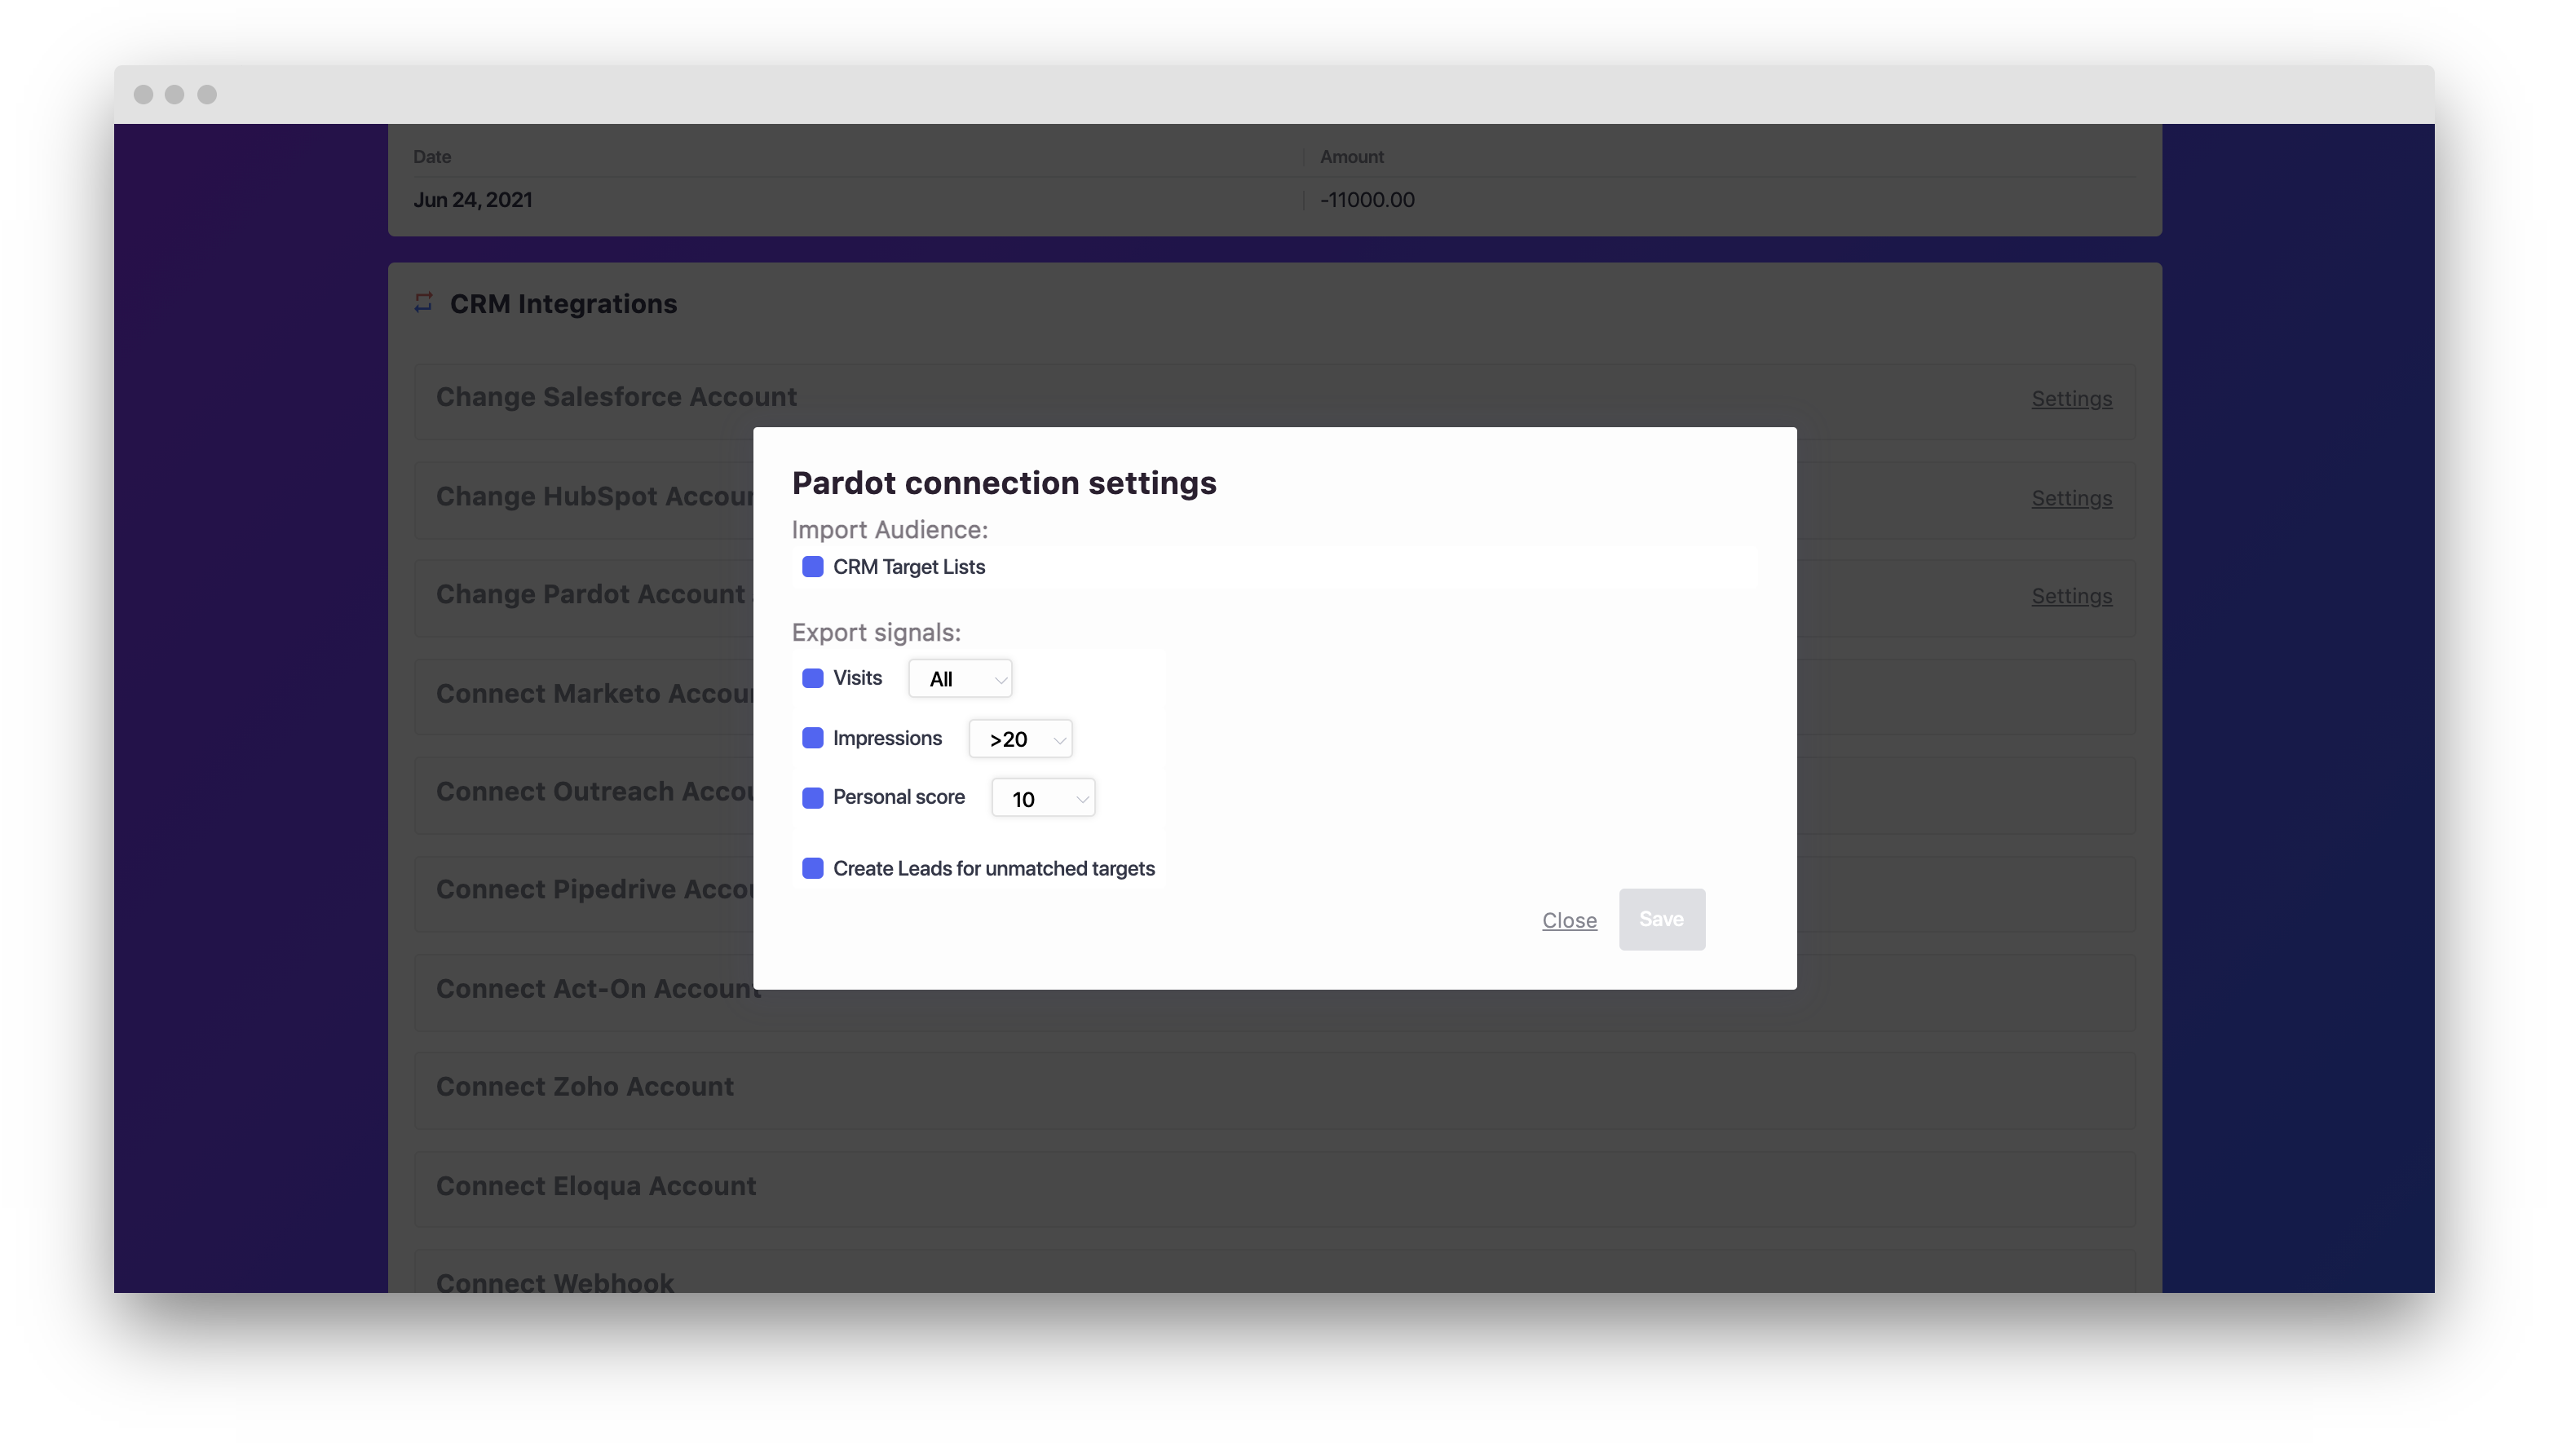The height and width of the screenshot is (1456, 2549).
Task: Open Settings for HubSpot Account
Action: click(x=2071, y=498)
